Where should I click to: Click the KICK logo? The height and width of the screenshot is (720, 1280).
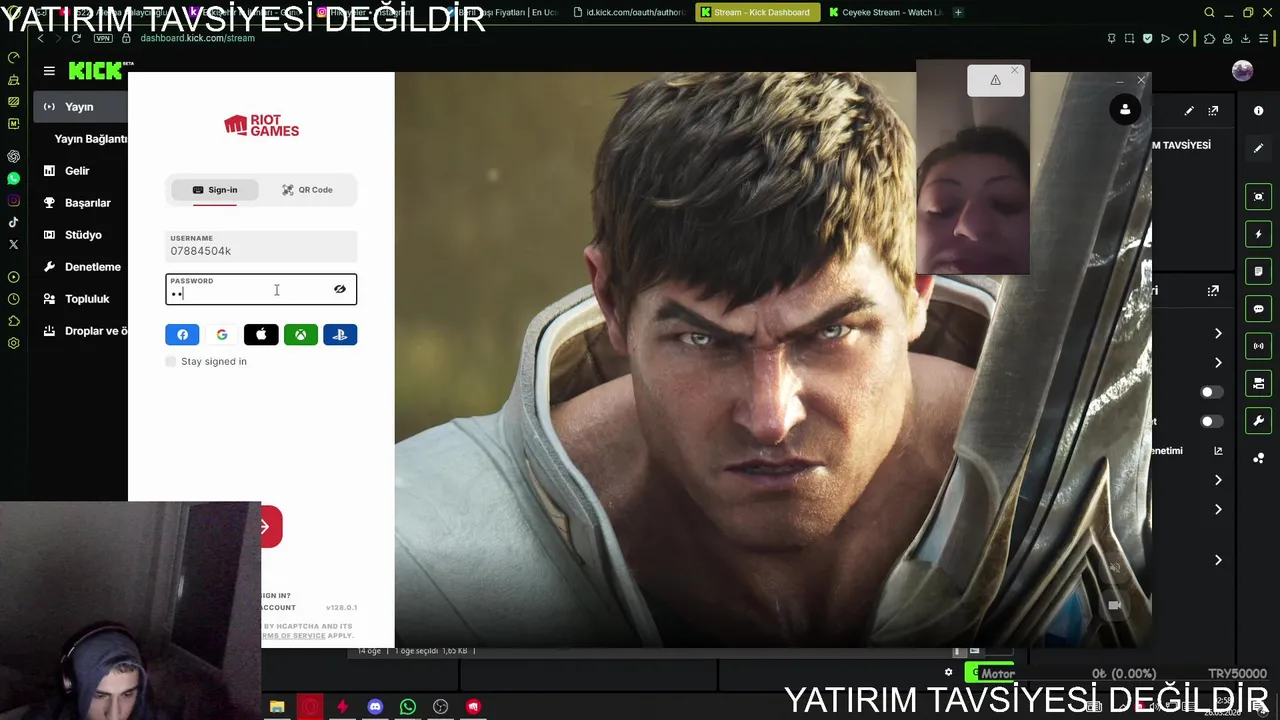[96, 70]
